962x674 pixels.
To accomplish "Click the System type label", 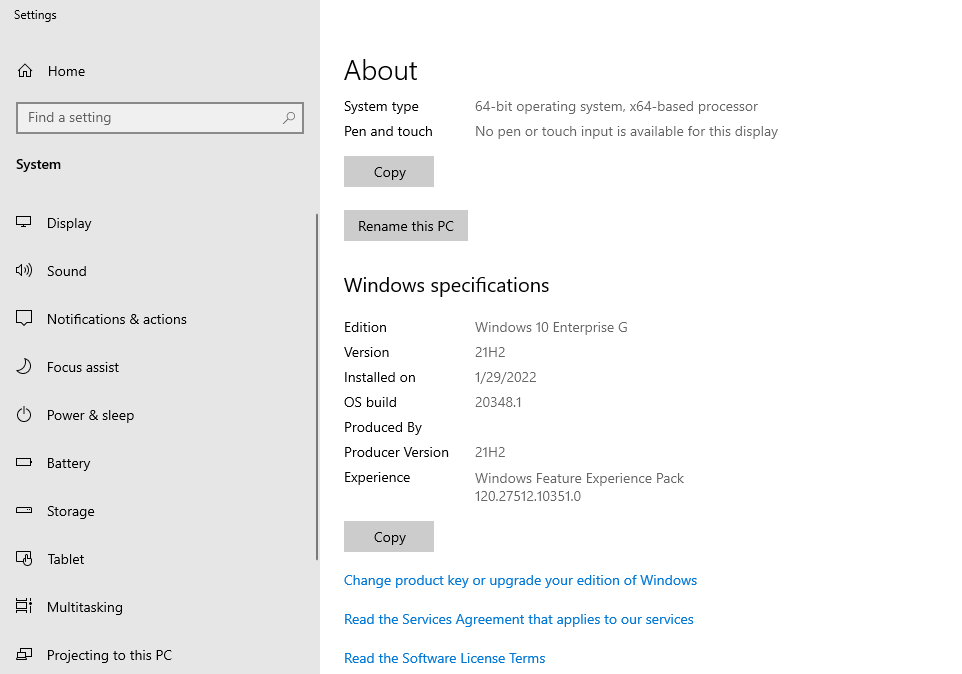I will pyautogui.click(x=381, y=107).
